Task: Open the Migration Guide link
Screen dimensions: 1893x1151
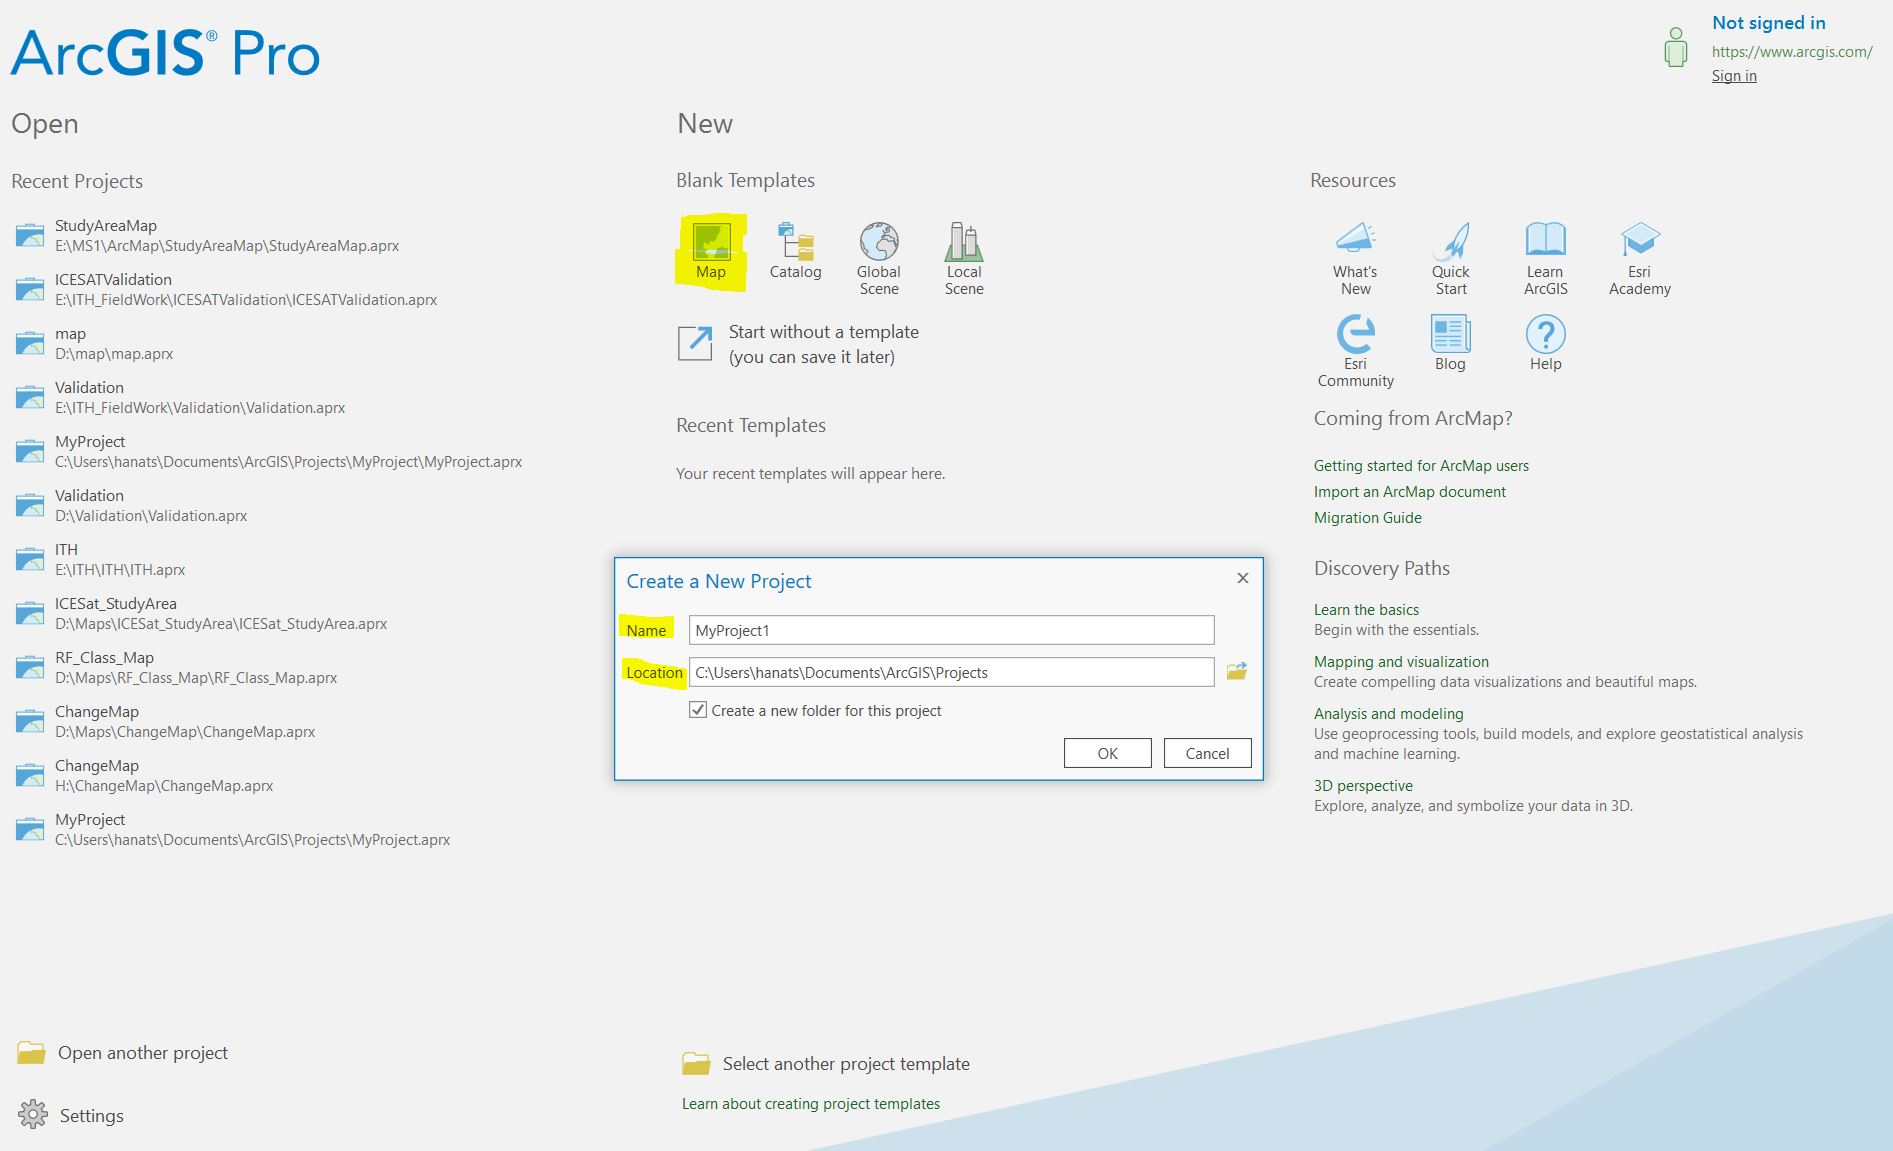Action: tap(1367, 518)
